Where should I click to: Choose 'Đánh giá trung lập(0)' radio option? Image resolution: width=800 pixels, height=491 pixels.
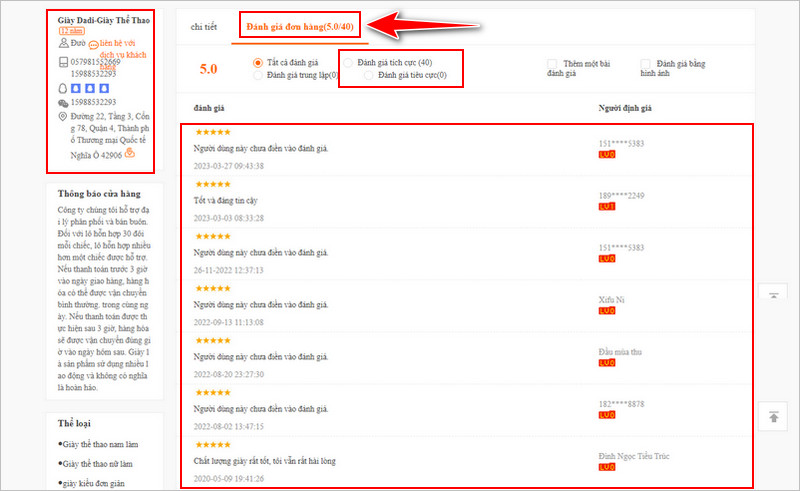tap(259, 75)
